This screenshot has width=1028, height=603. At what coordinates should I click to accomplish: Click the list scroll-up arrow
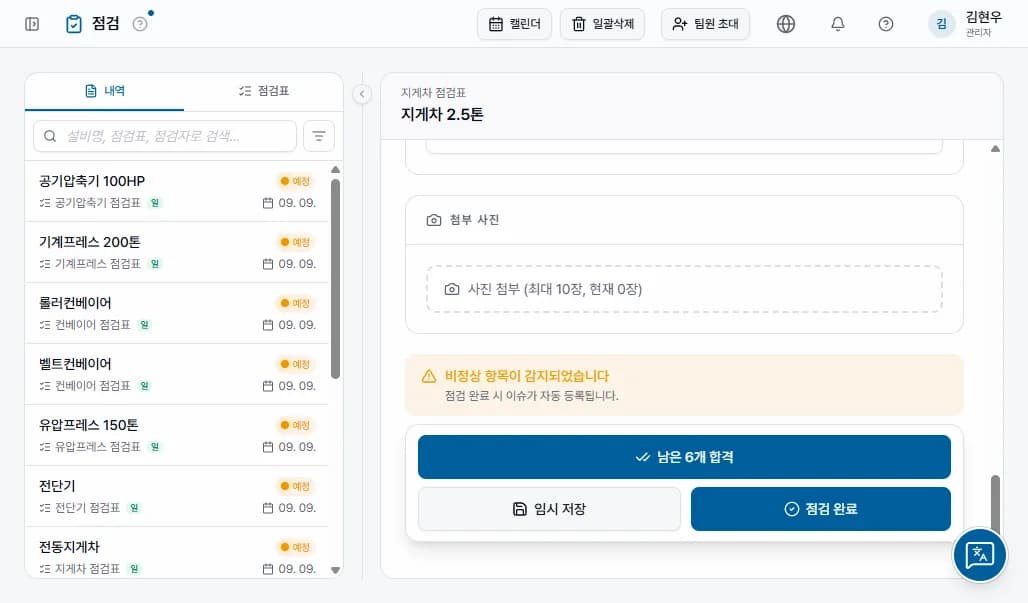tap(336, 170)
